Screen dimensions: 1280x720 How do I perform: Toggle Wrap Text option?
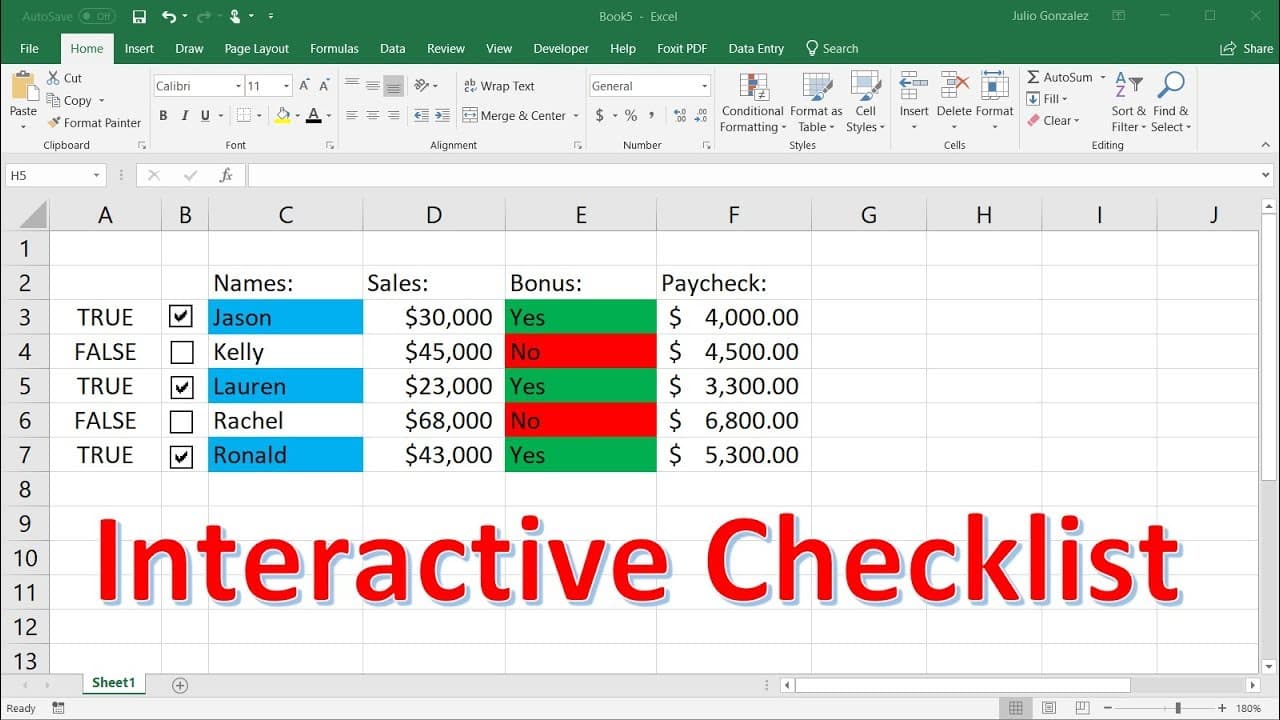click(x=499, y=86)
